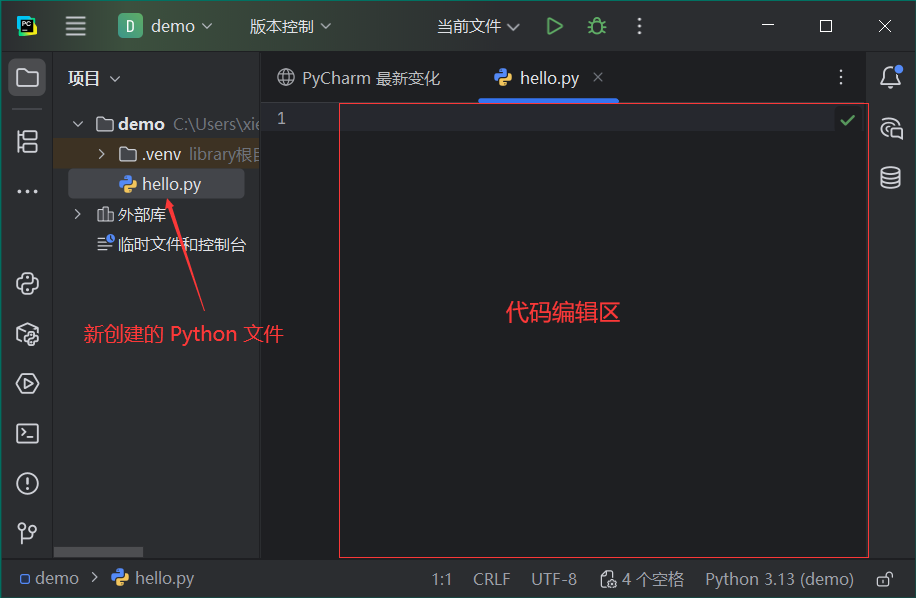
Task: Switch to the PyCharm 最新变化 tab
Action: (x=359, y=78)
